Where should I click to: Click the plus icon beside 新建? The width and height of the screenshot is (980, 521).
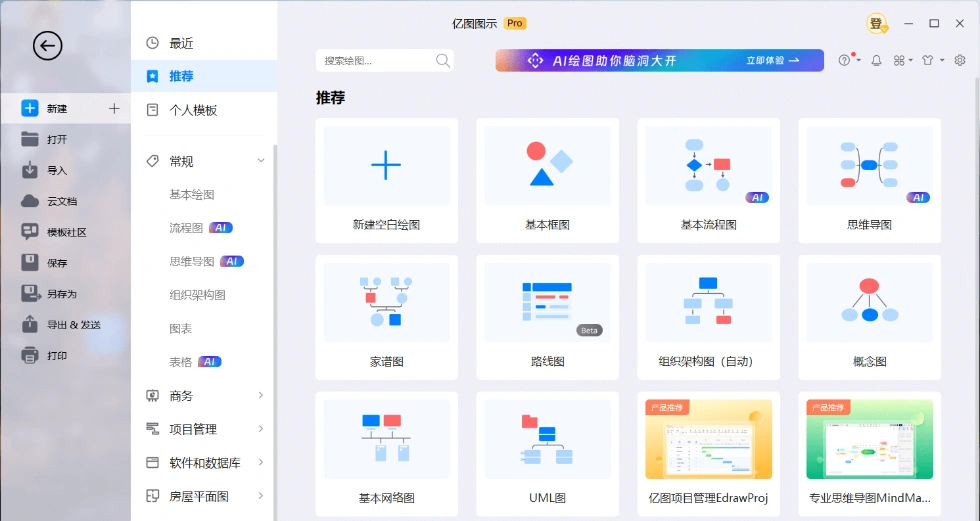tap(114, 109)
